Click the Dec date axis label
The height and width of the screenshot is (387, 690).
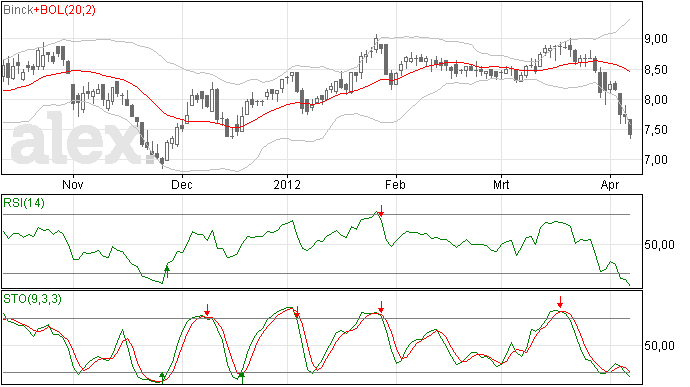(x=182, y=184)
